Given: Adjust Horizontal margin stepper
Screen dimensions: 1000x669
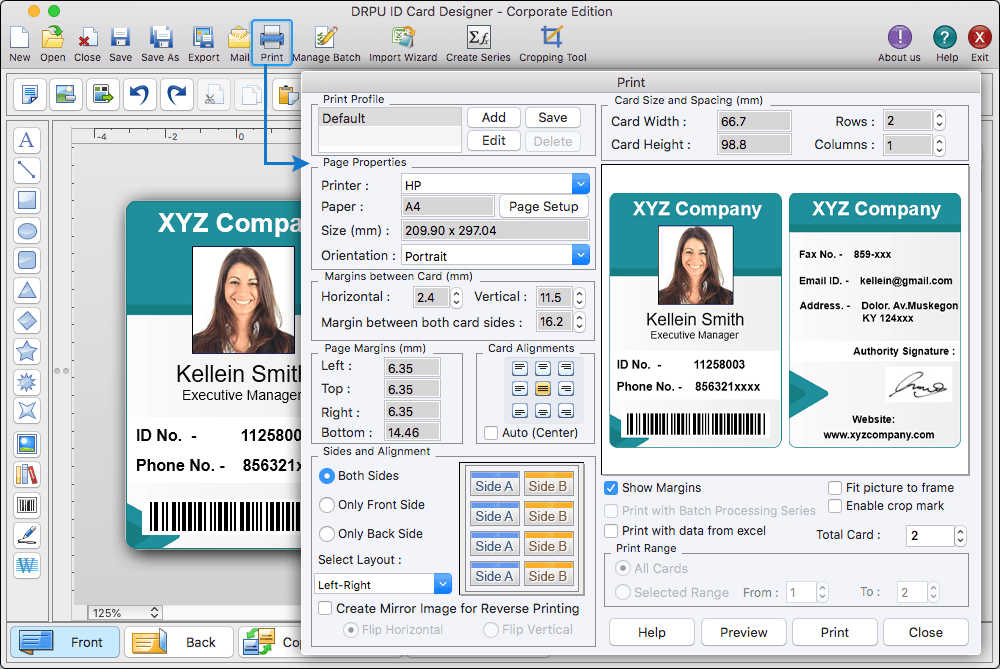Looking at the screenshot, I should coord(456,297).
